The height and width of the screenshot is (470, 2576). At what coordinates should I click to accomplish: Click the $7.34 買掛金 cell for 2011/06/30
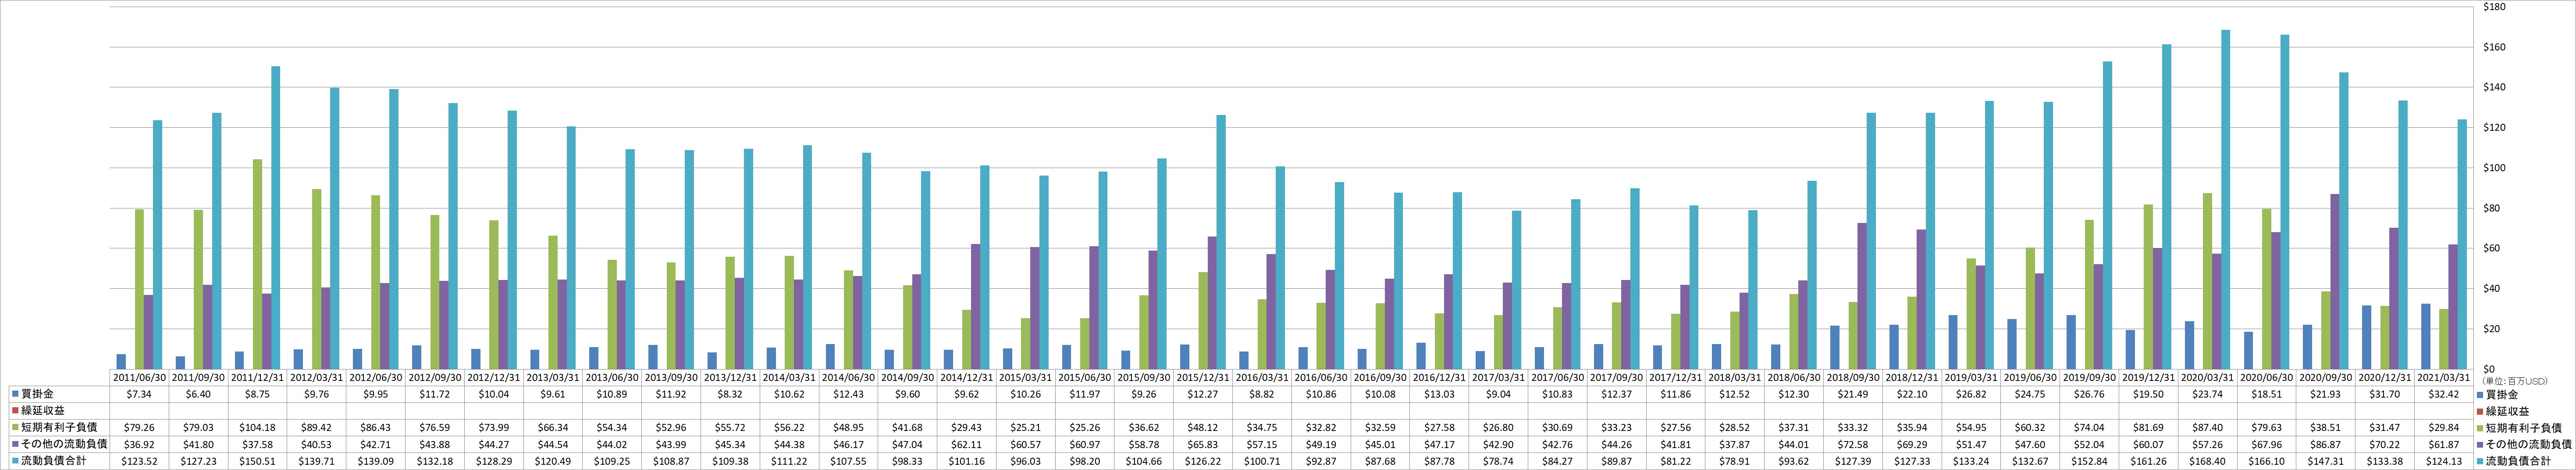[139, 395]
